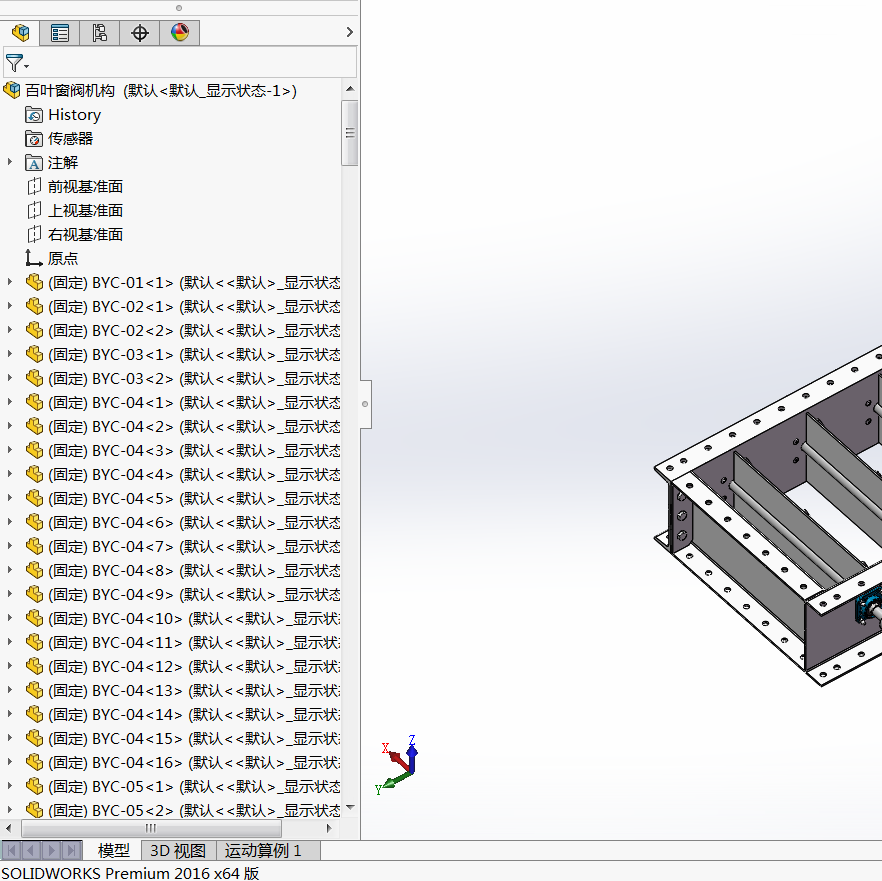Click the 模型 model tab
Viewport: 882px width, 881px height.
(x=113, y=851)
